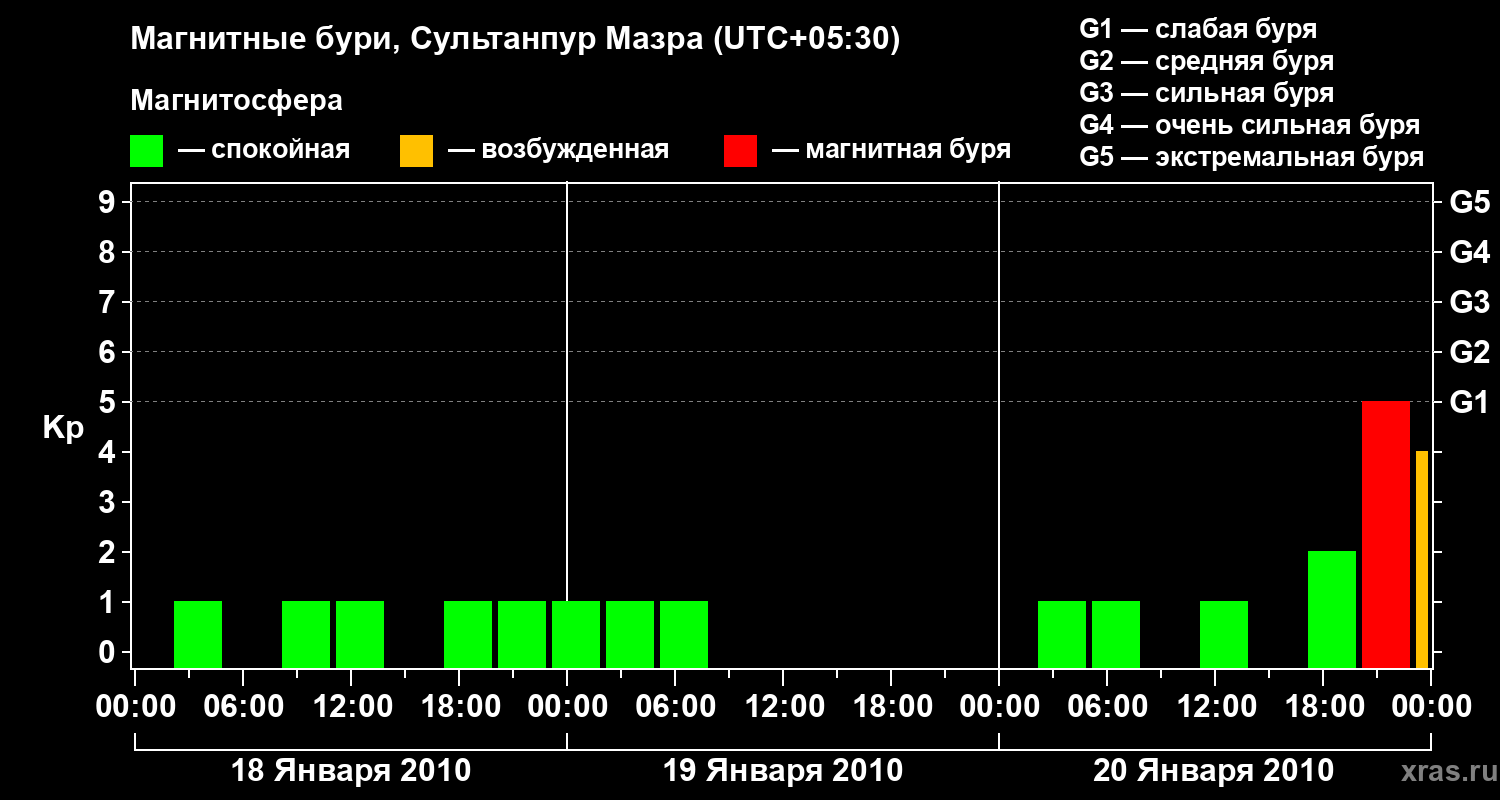Click the legend text "— магнитная буря"

coord(892,151)
